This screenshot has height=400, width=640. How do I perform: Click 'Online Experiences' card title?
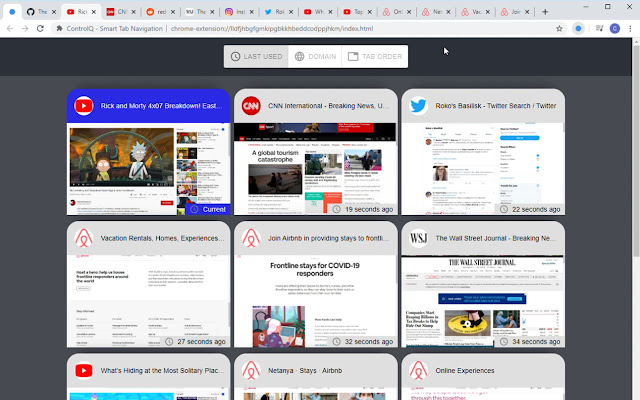pyautogui.click(x=464, y=371)
